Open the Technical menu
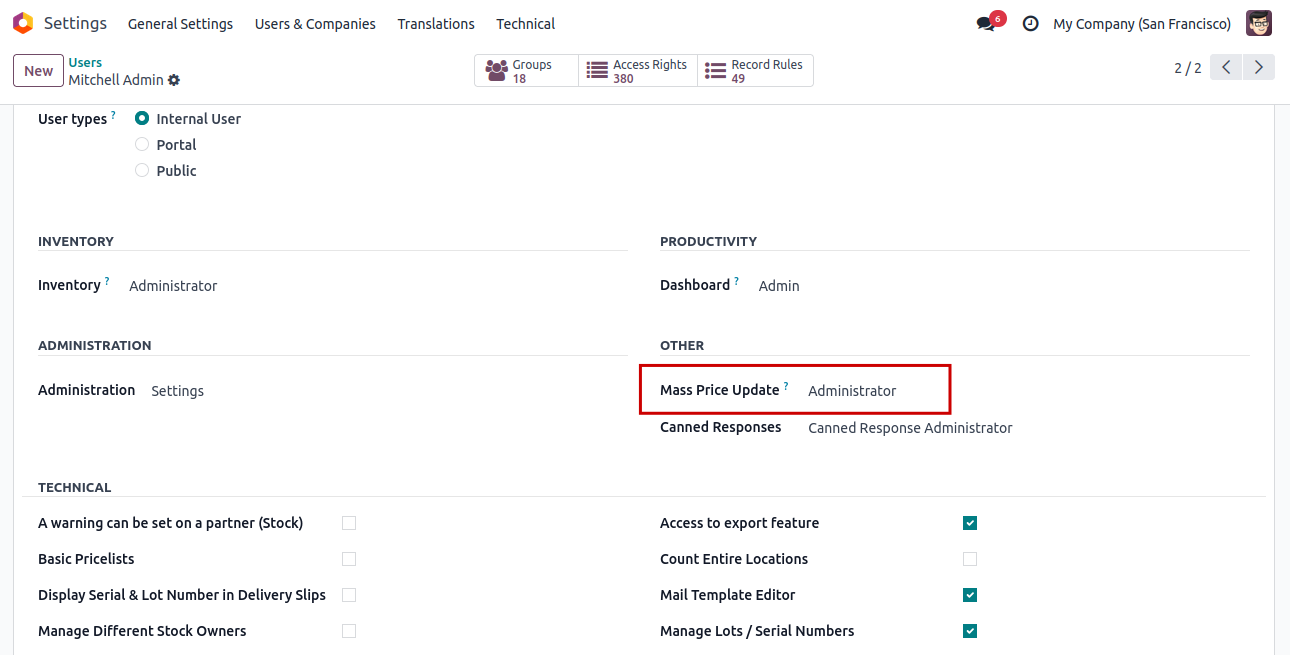The width and height of the screenshot is (1290, 655). tap(525, 24)
